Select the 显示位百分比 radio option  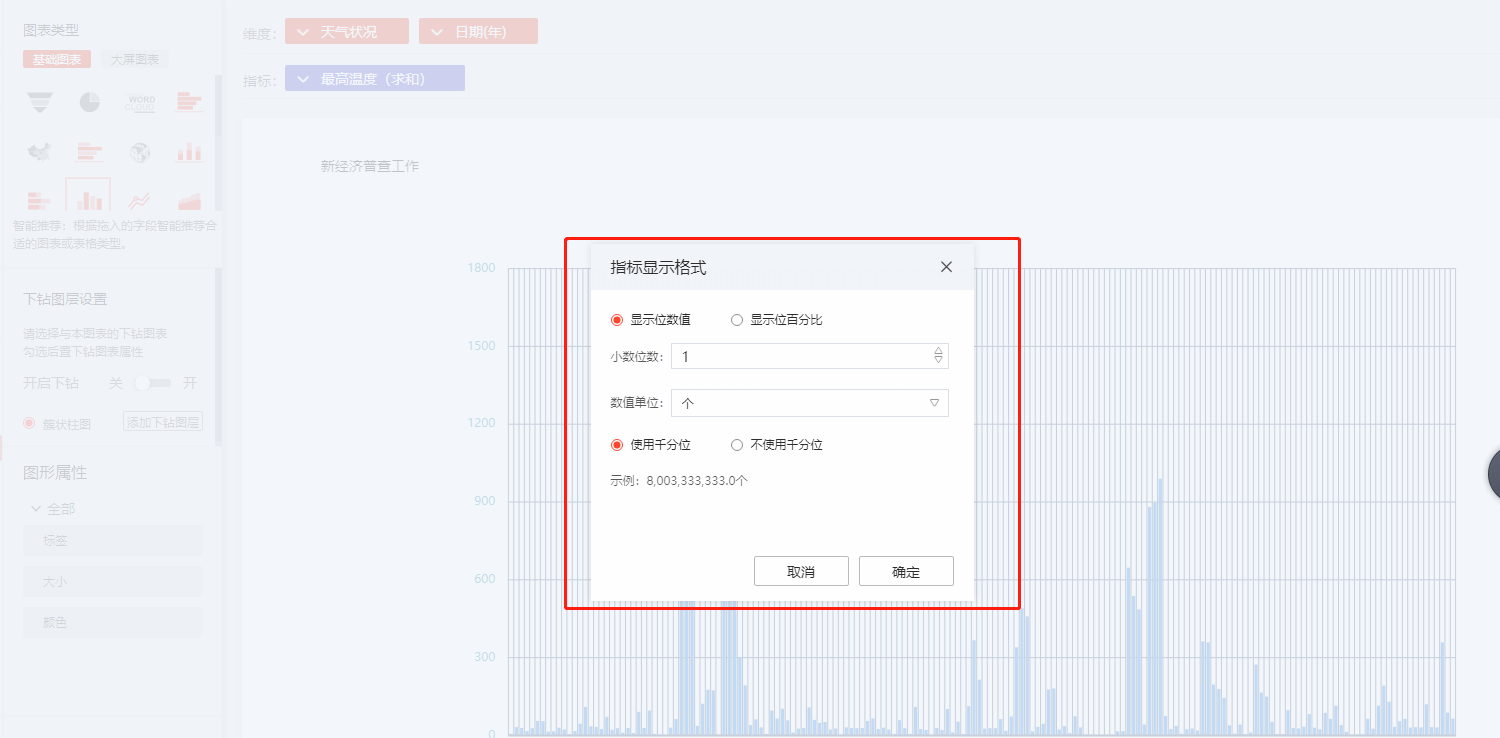coord(737,320)
